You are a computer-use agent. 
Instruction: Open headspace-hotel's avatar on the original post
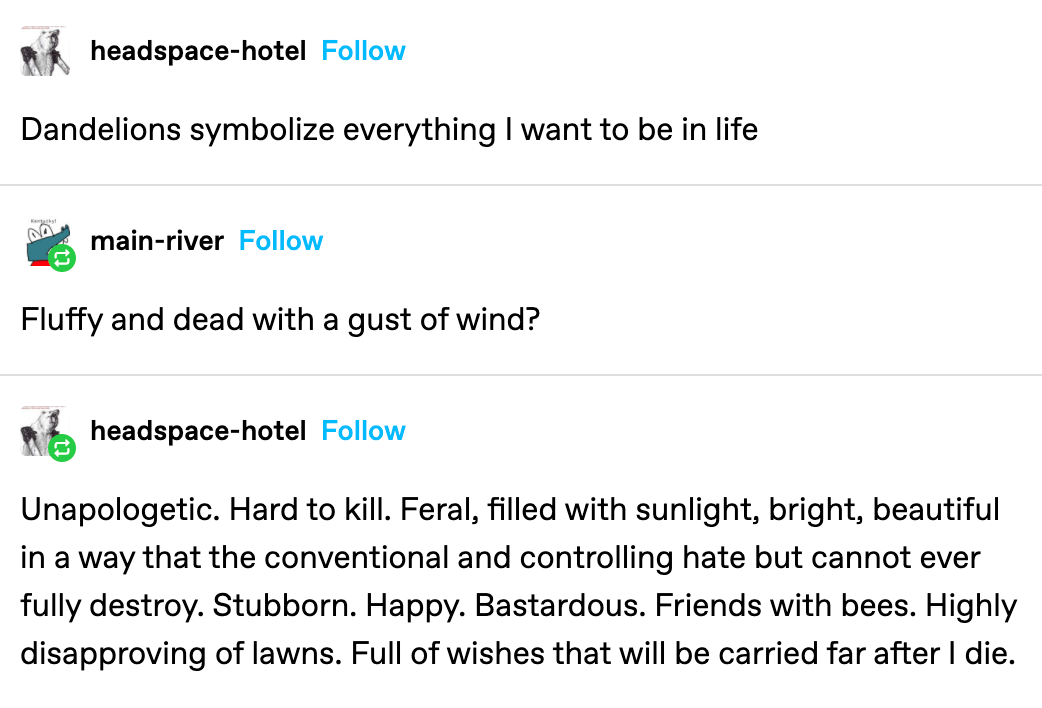pyautogui.click(x=45, y=51)
